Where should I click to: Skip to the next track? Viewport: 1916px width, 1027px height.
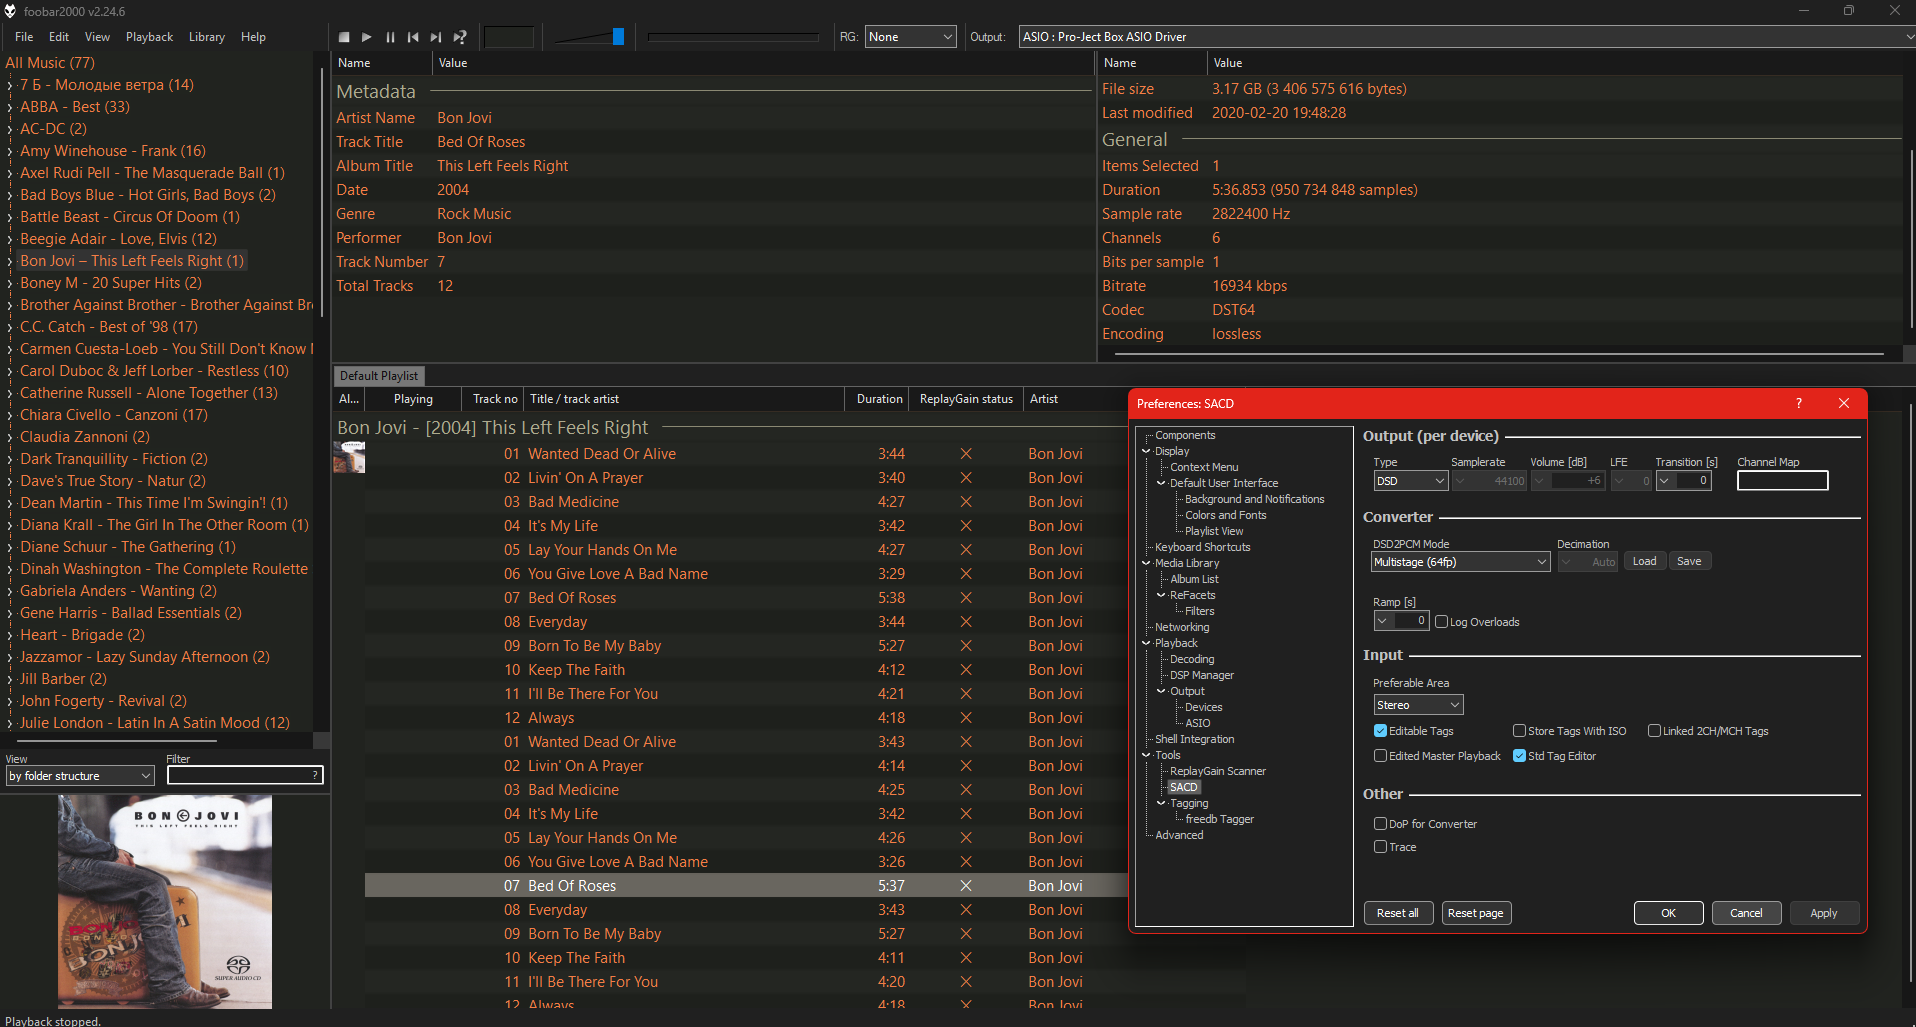point(436,37)
